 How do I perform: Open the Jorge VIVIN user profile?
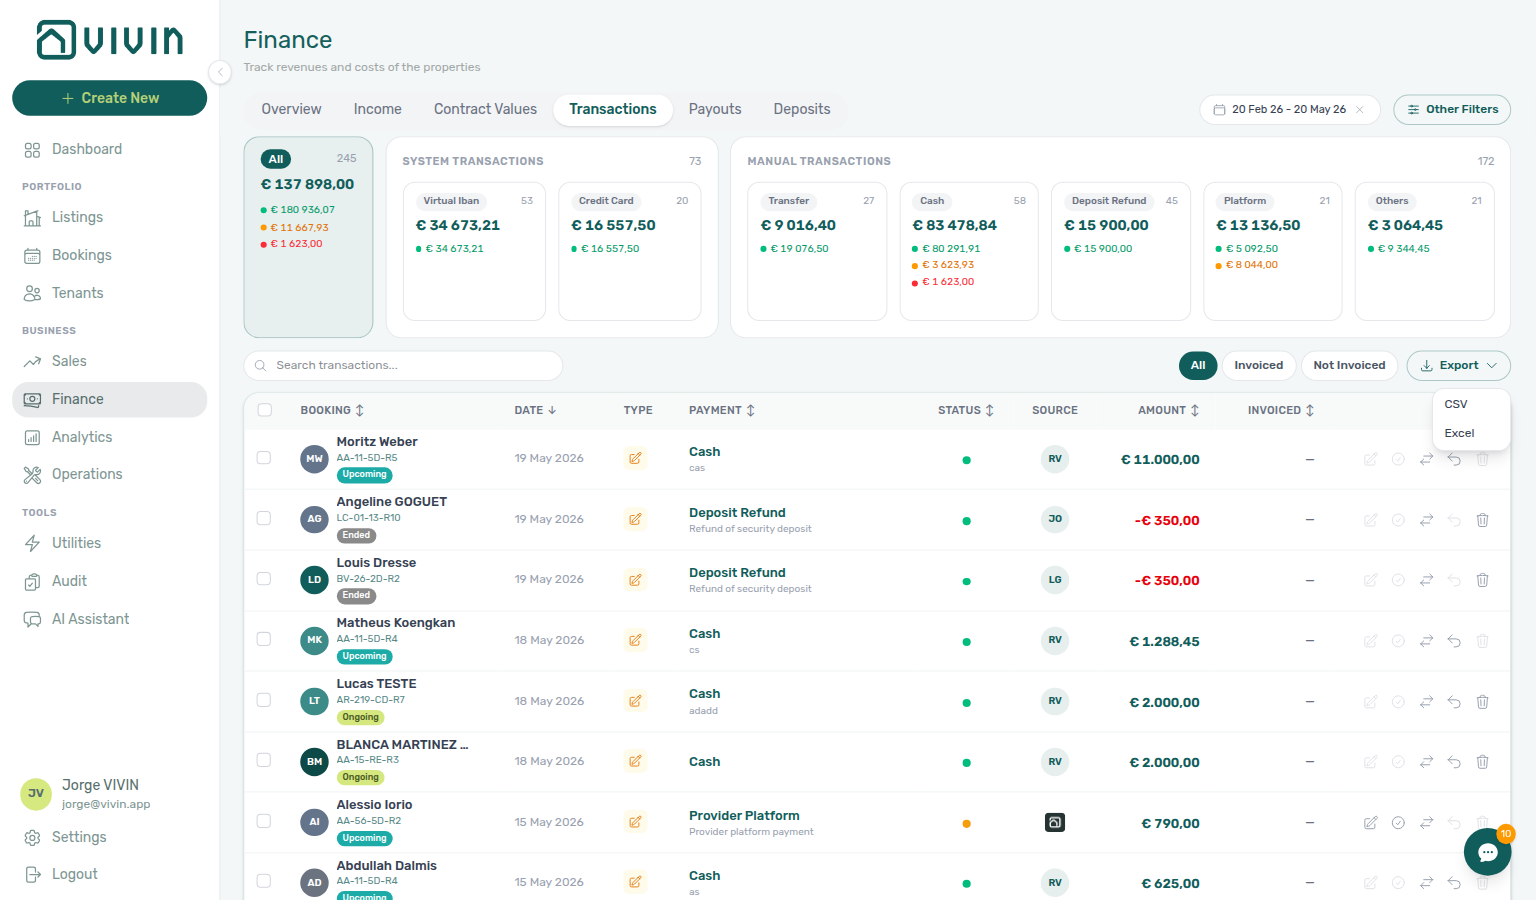pos(109,794)
